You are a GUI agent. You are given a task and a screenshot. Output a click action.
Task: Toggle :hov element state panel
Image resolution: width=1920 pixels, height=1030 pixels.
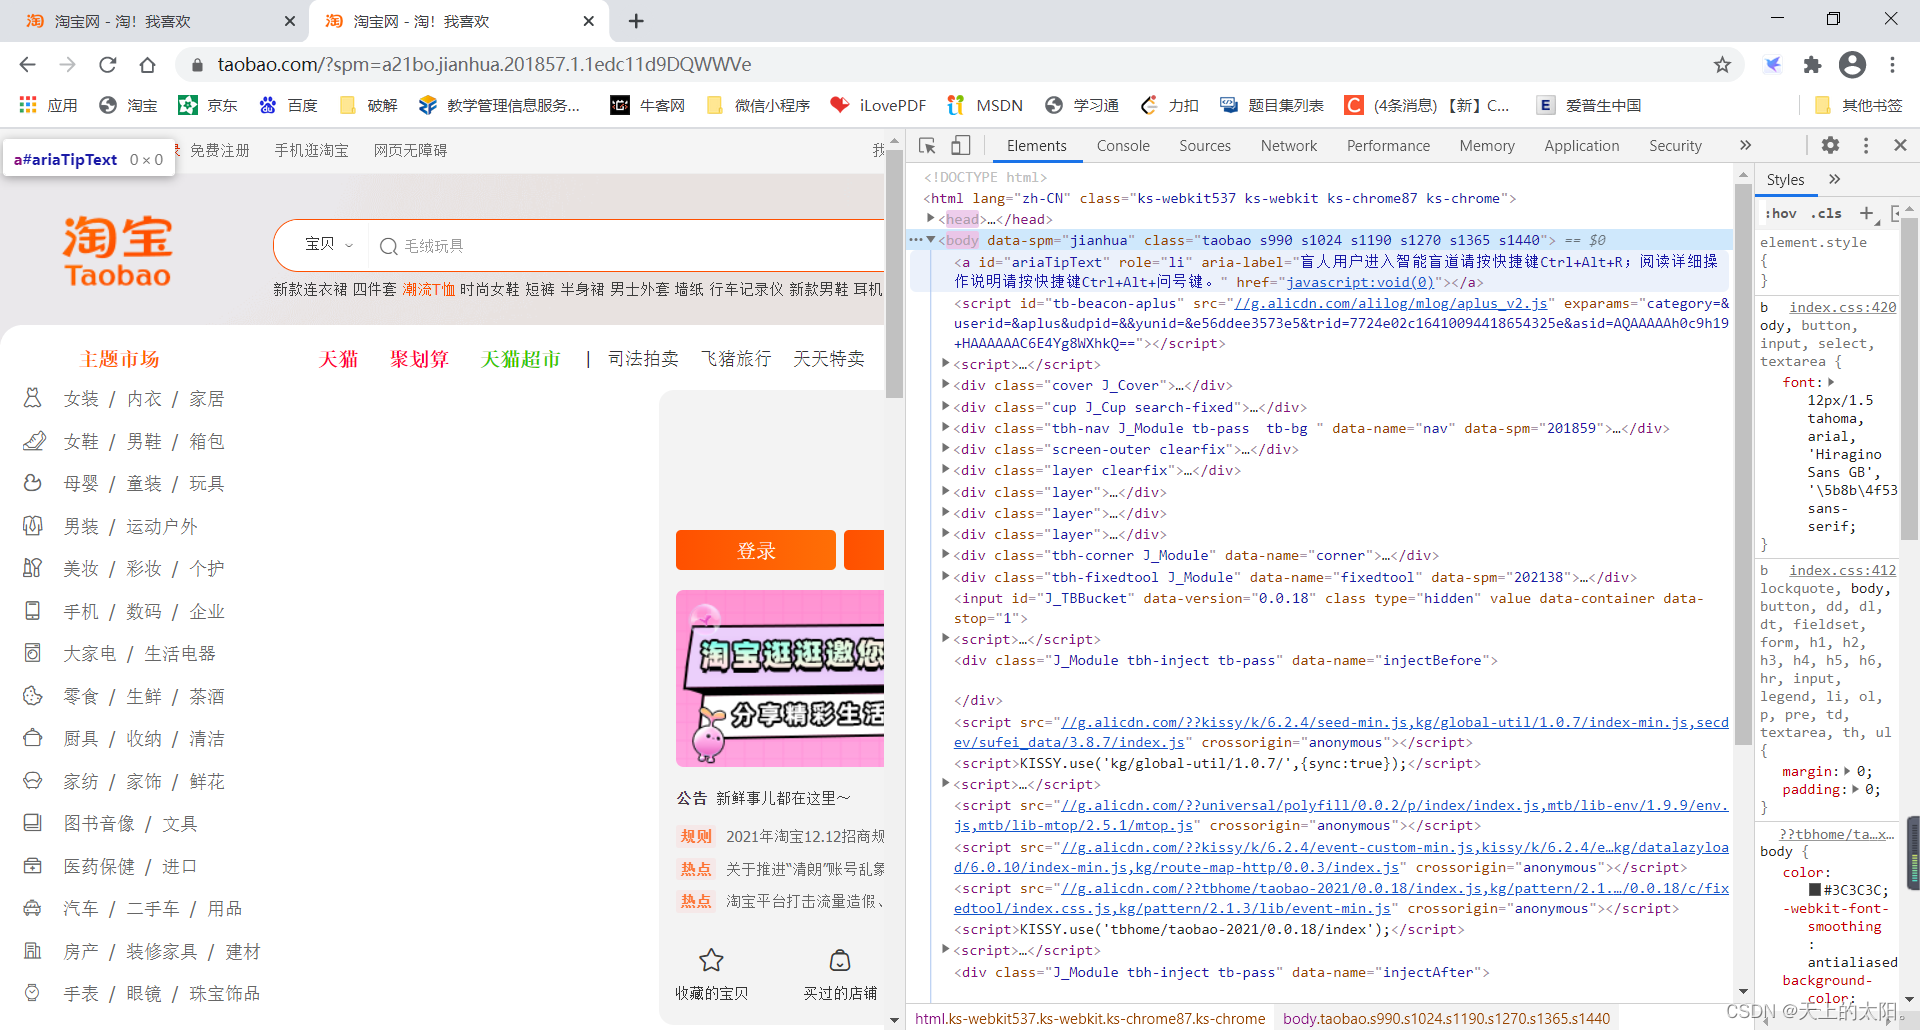point(1780,213)
